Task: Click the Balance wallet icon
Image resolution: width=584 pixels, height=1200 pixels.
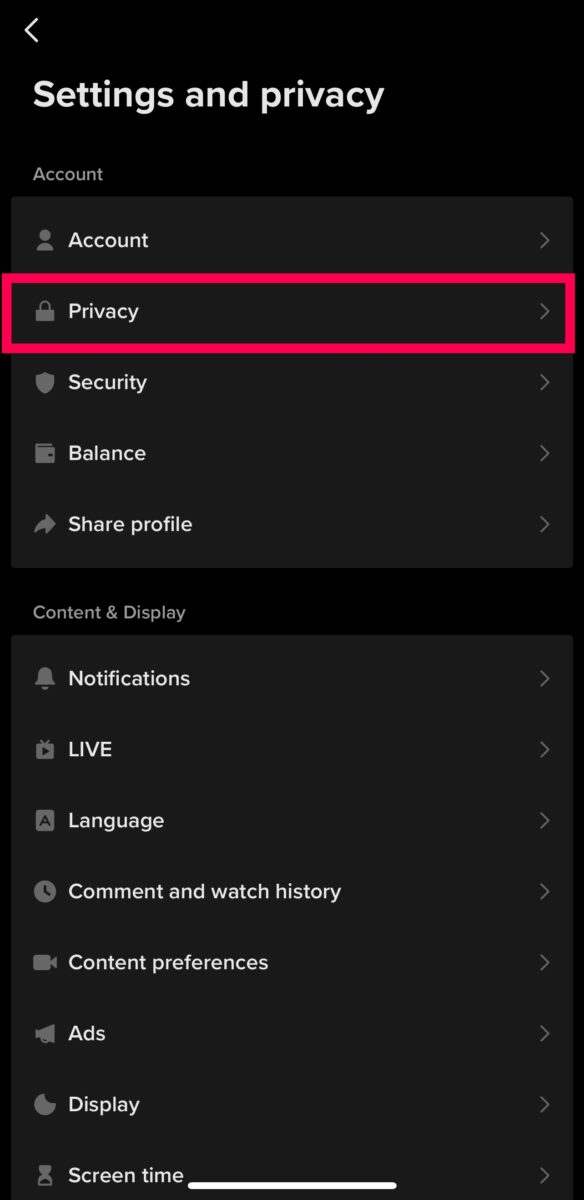Action: [x=44, y=453]
